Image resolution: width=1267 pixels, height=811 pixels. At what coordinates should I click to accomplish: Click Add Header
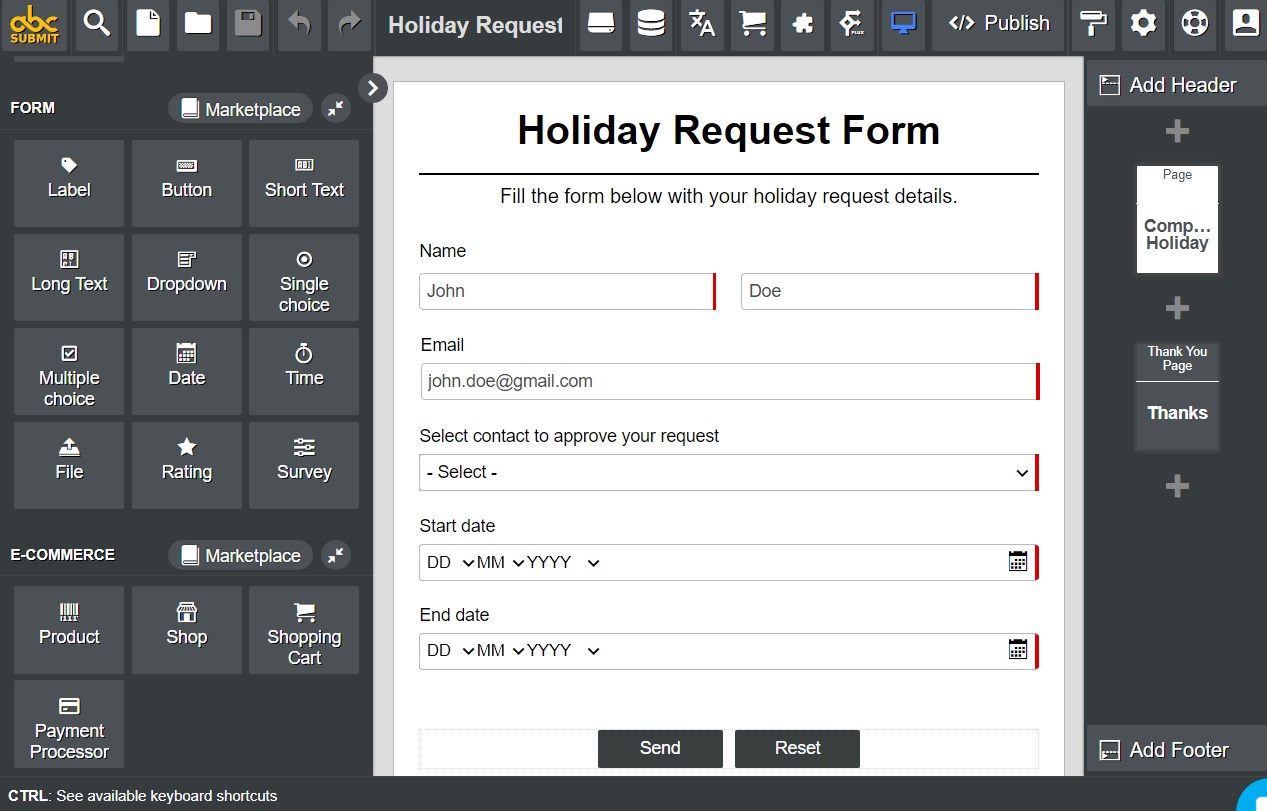(1176, 85)
